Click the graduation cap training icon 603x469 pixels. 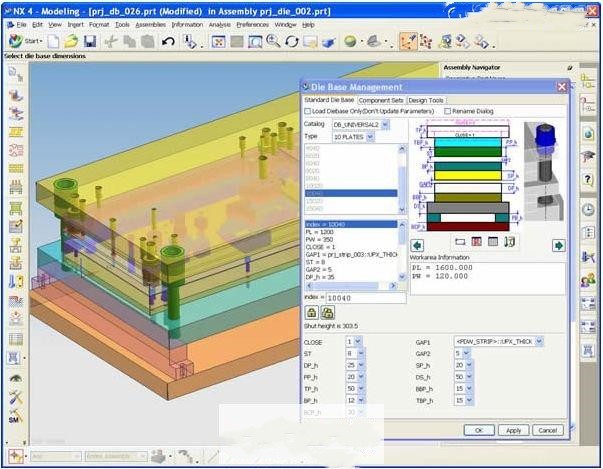pos(588,156)
